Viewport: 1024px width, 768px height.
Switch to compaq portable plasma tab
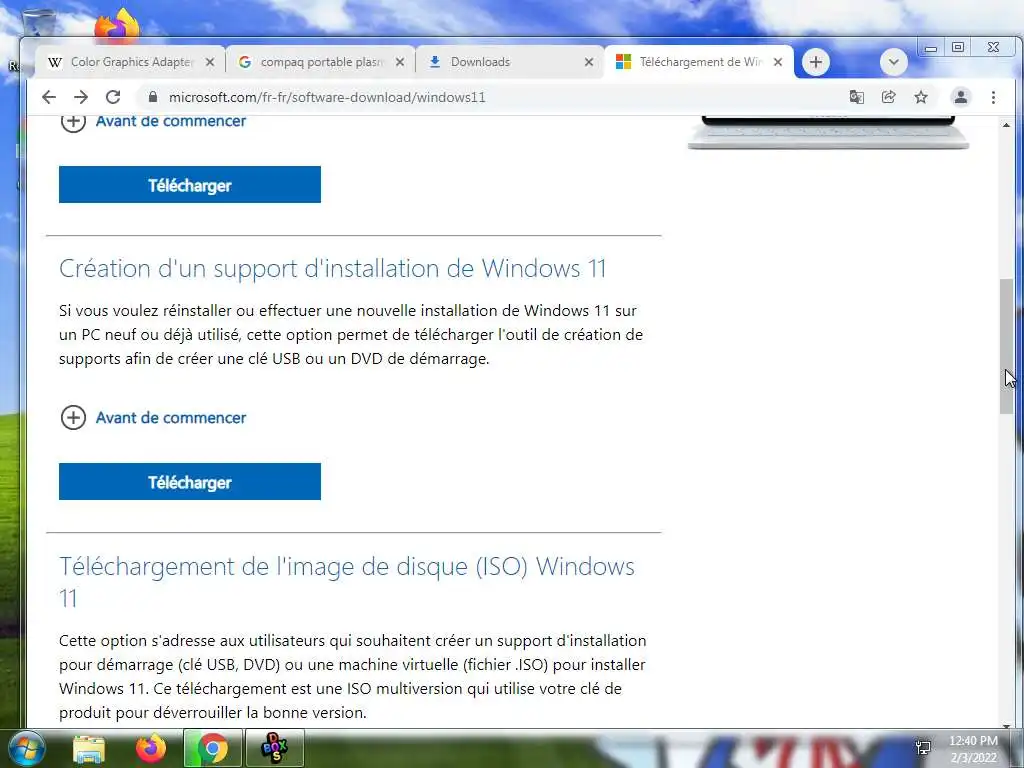320,62
